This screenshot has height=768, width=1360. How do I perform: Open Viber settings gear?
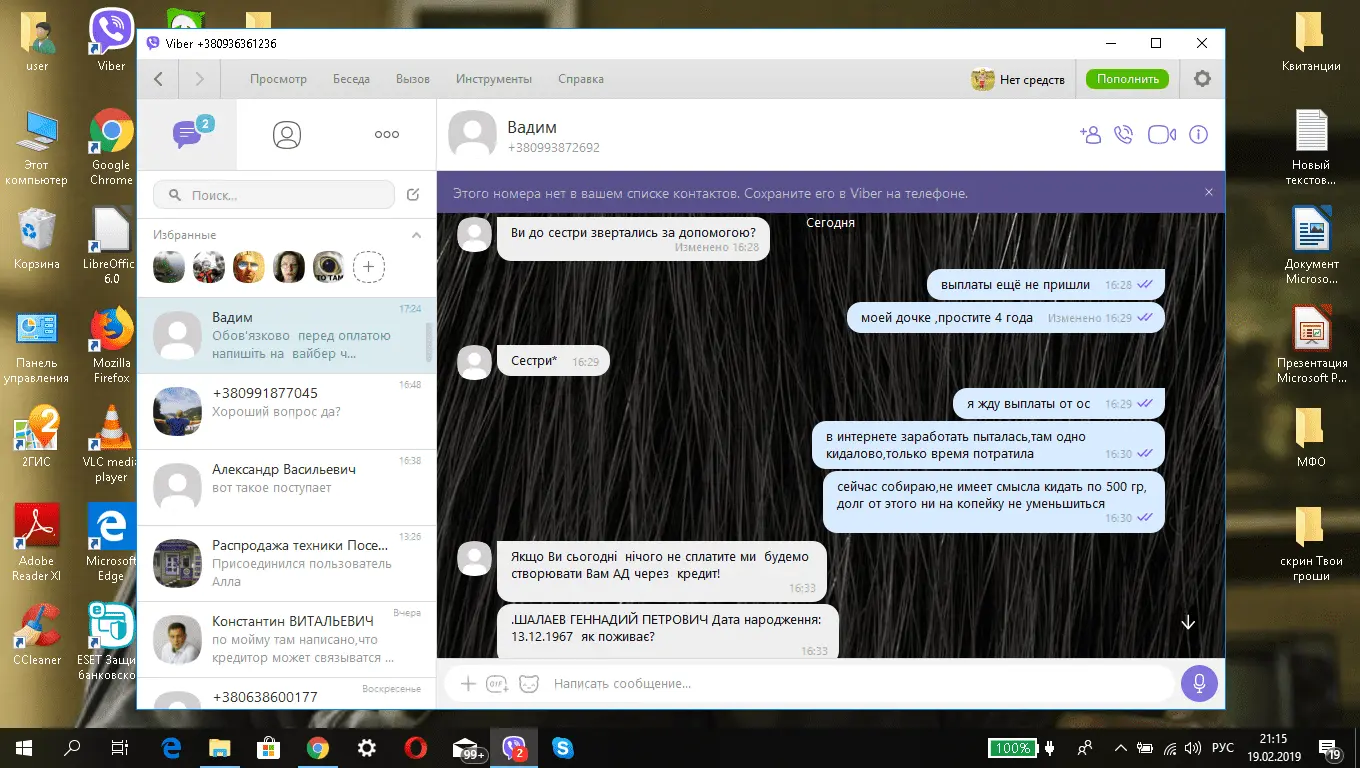[x=1202, y=79]
